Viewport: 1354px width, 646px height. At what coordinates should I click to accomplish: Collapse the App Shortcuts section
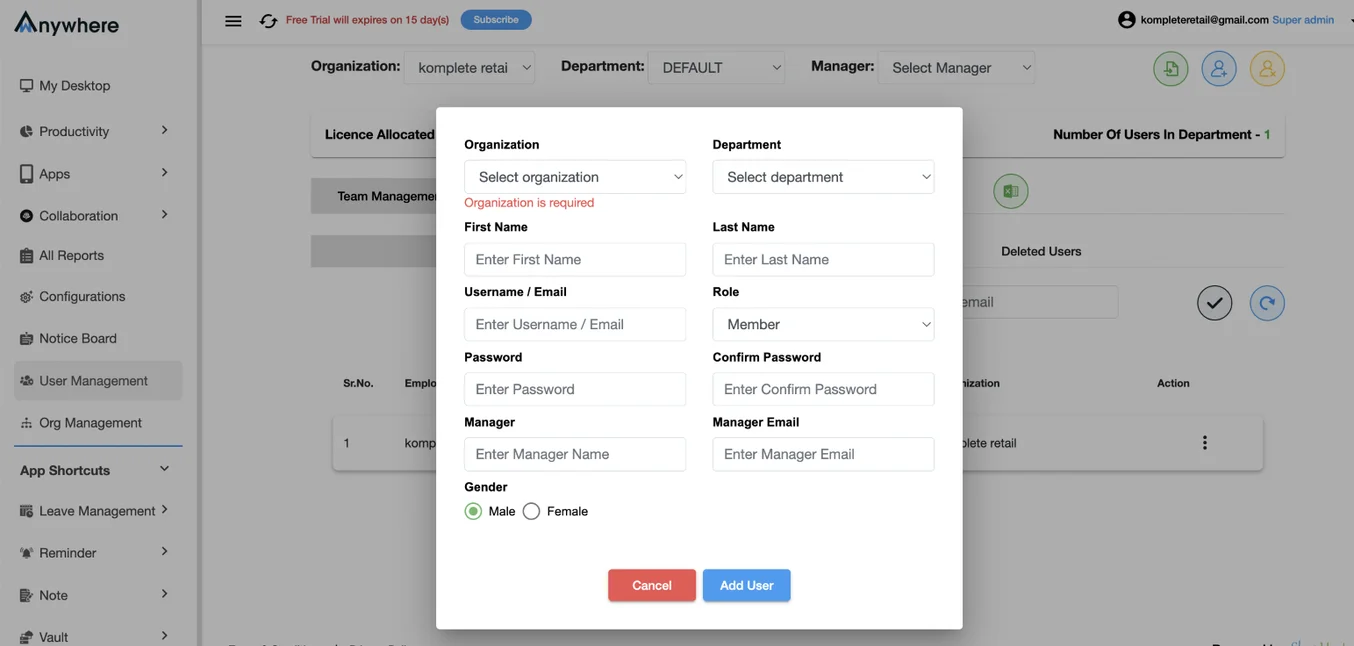coord(165,469)
